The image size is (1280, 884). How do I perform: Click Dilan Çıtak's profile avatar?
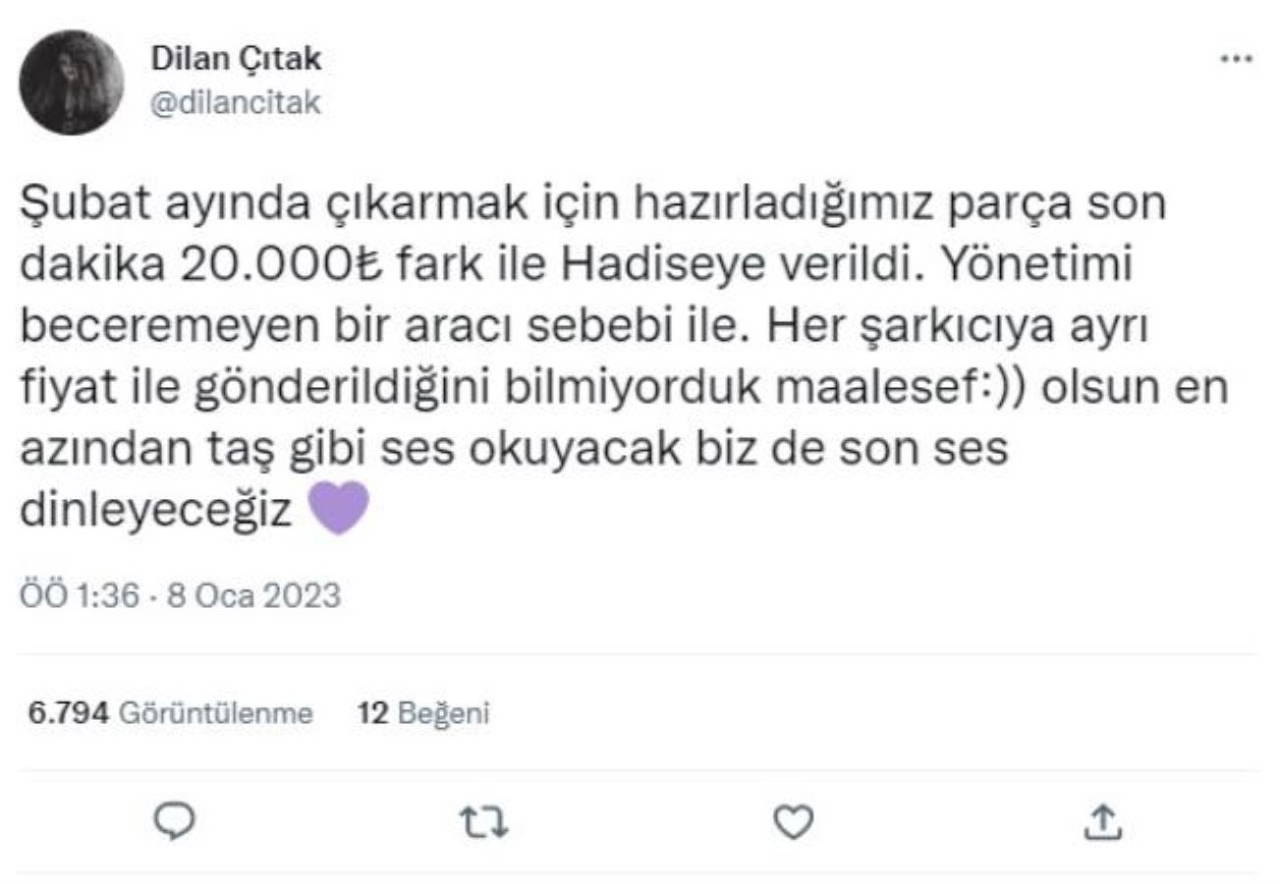[71, 82]
